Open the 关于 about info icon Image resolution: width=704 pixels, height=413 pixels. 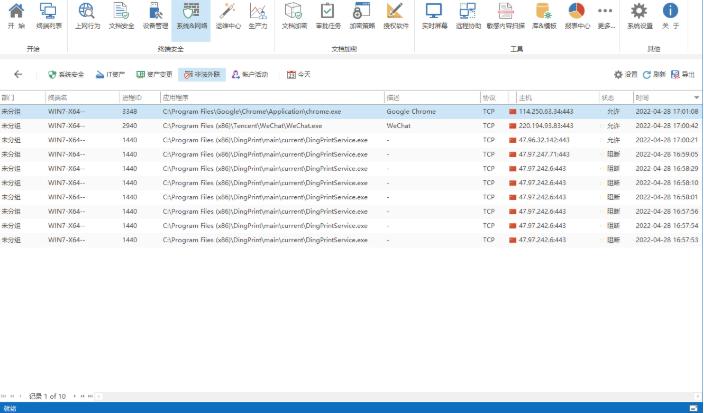pyautogui.click(x=671, y=14)
